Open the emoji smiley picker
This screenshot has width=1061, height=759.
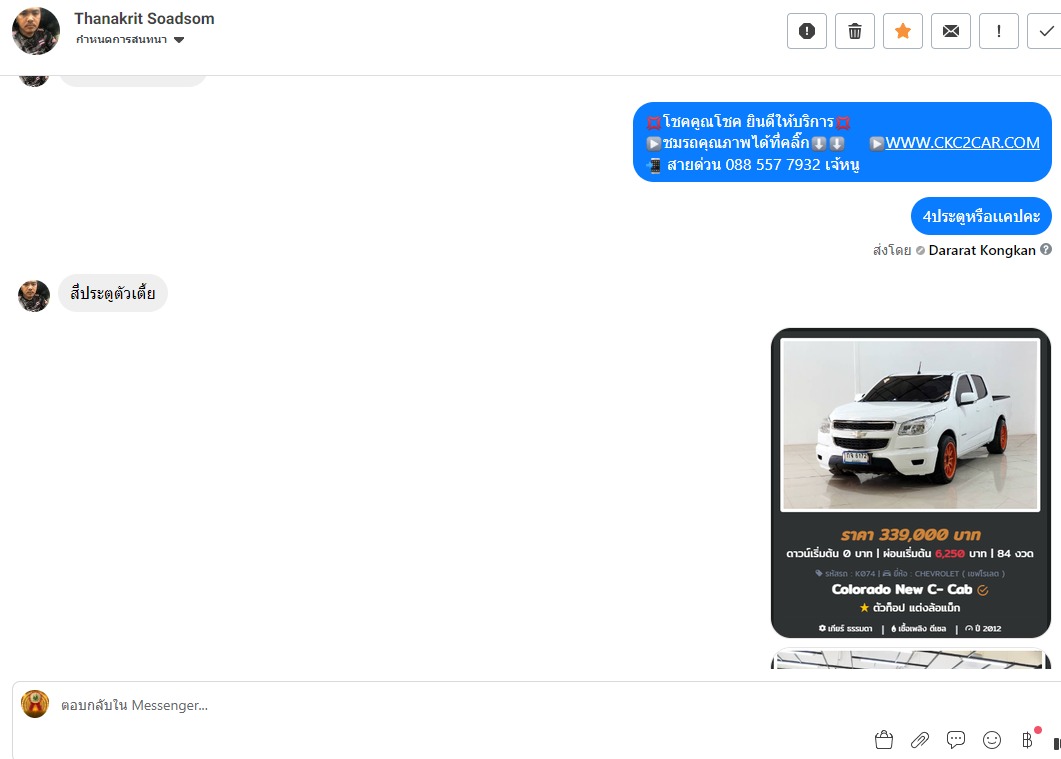pyautogui.click(x=992, y=740)
